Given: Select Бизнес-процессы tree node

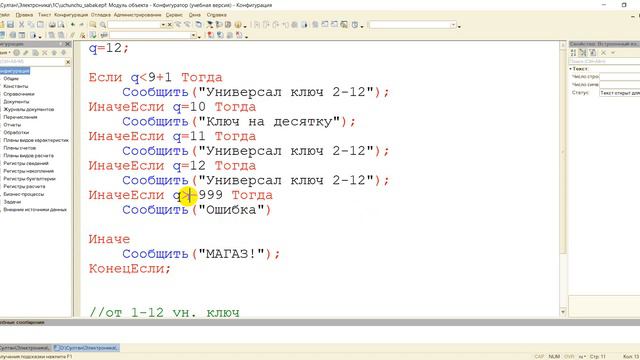Looking at the screenshot, I should tap(24, 194).
